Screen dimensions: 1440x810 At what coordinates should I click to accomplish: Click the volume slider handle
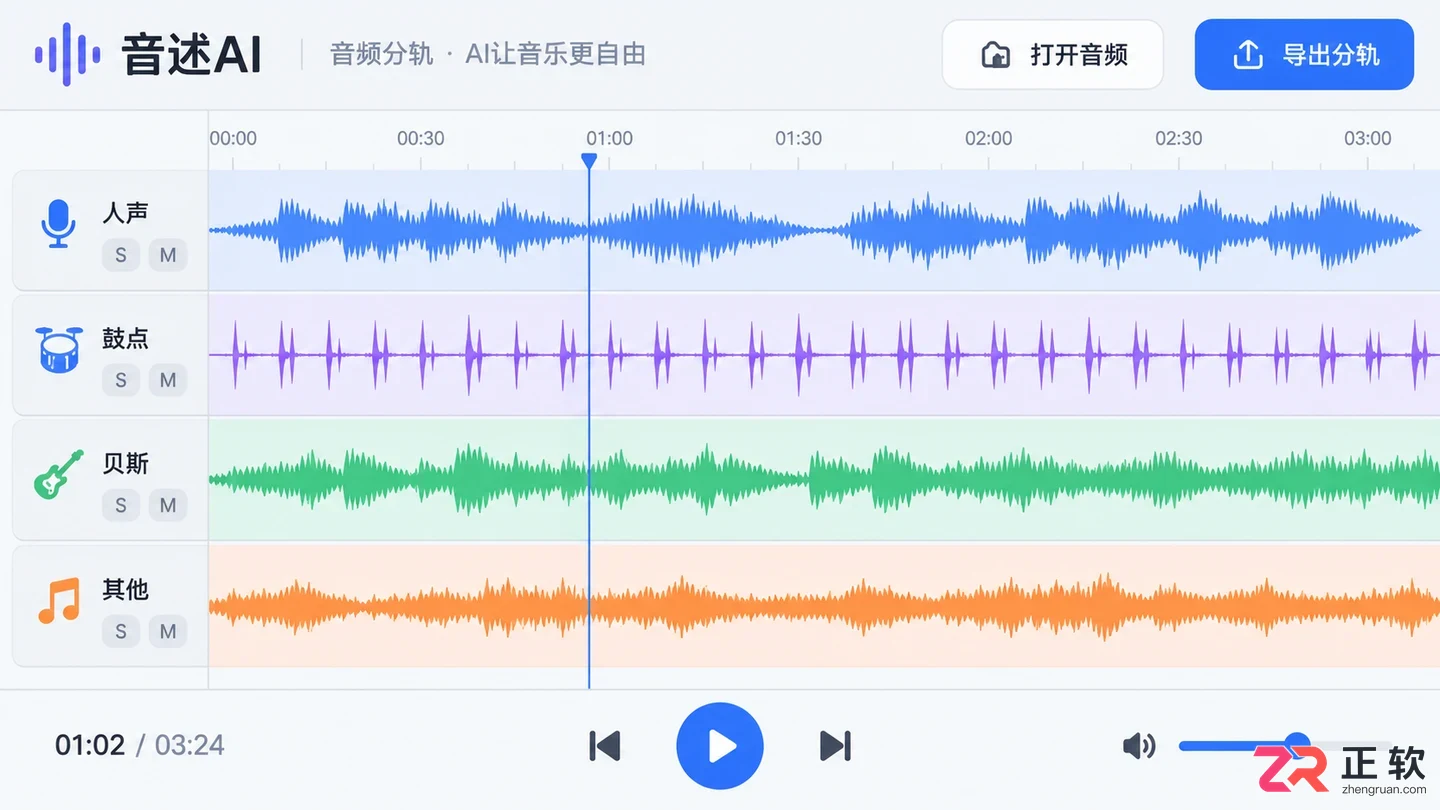[x=1297, y=745]
